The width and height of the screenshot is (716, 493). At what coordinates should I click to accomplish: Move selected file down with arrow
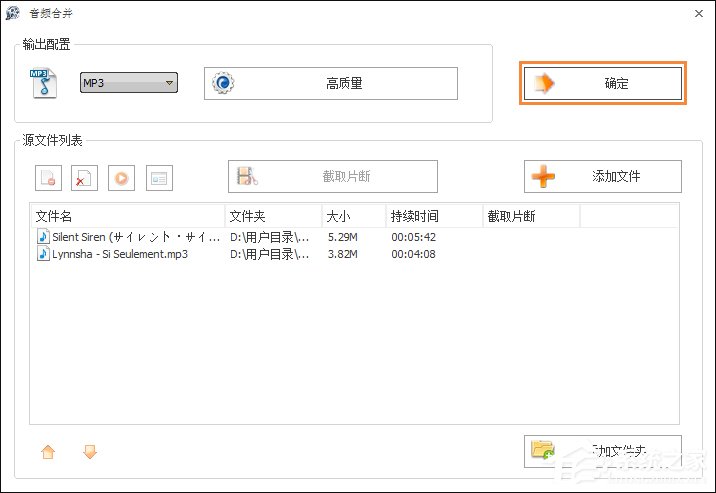tap(90, 452)
